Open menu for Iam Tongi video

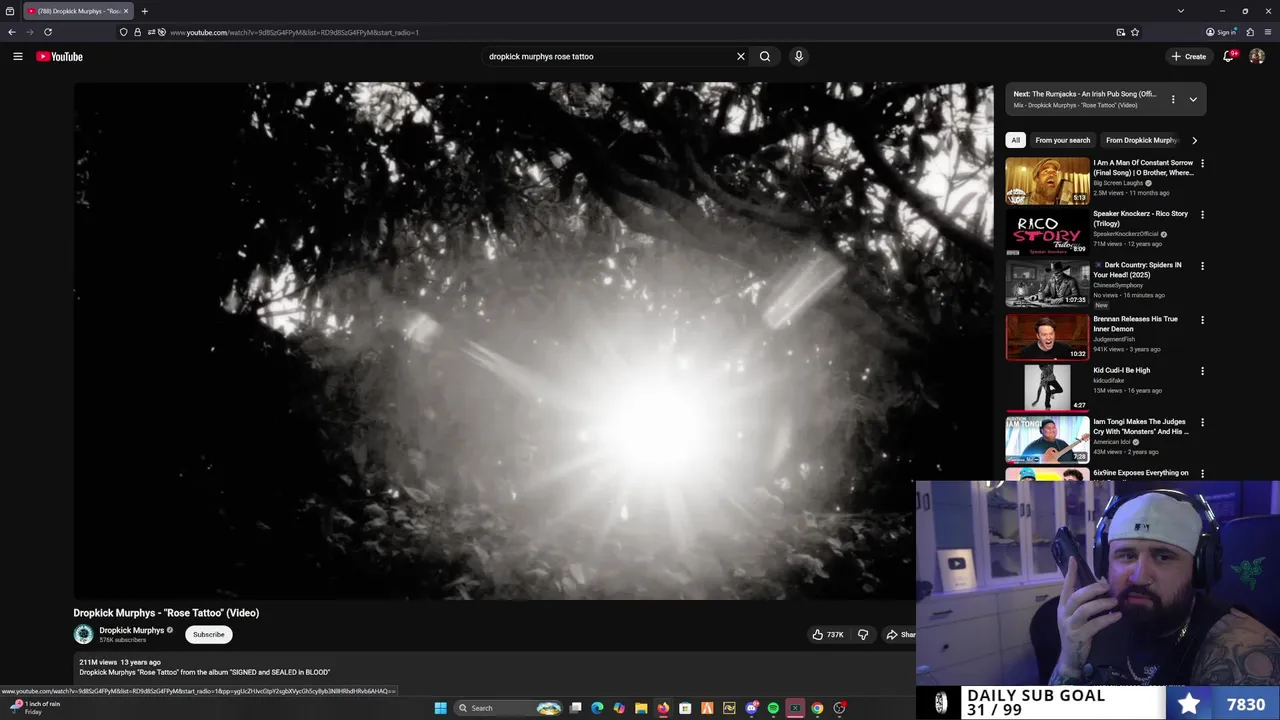point(1202,422)
